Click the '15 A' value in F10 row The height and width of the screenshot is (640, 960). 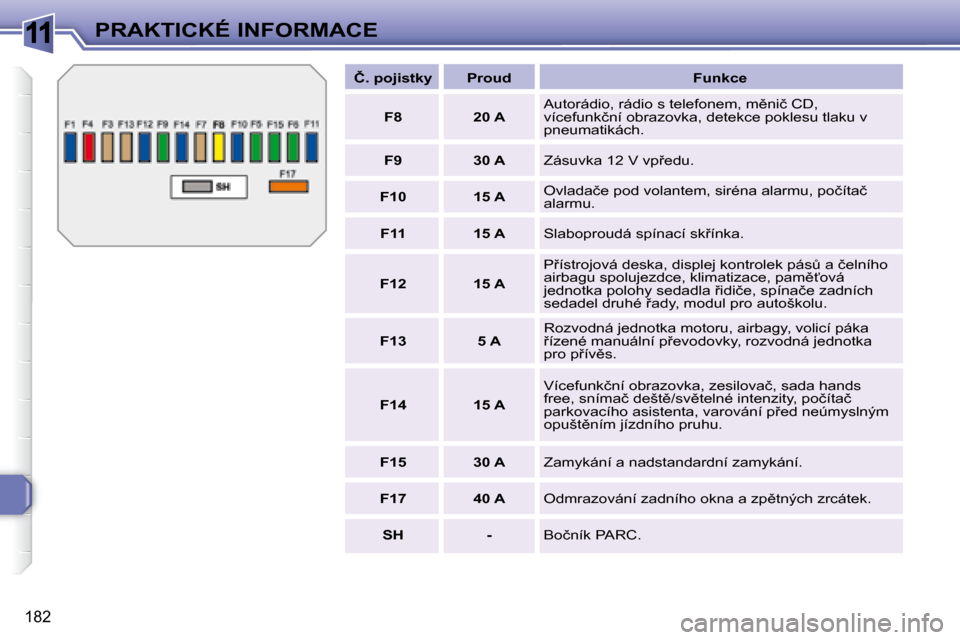click(x=489, y=197)
